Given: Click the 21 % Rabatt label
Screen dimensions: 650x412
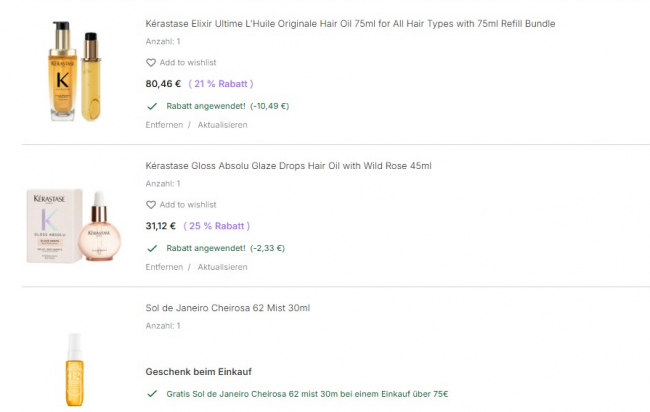Looking at the screenshot, I should click(x=221, y=84).
